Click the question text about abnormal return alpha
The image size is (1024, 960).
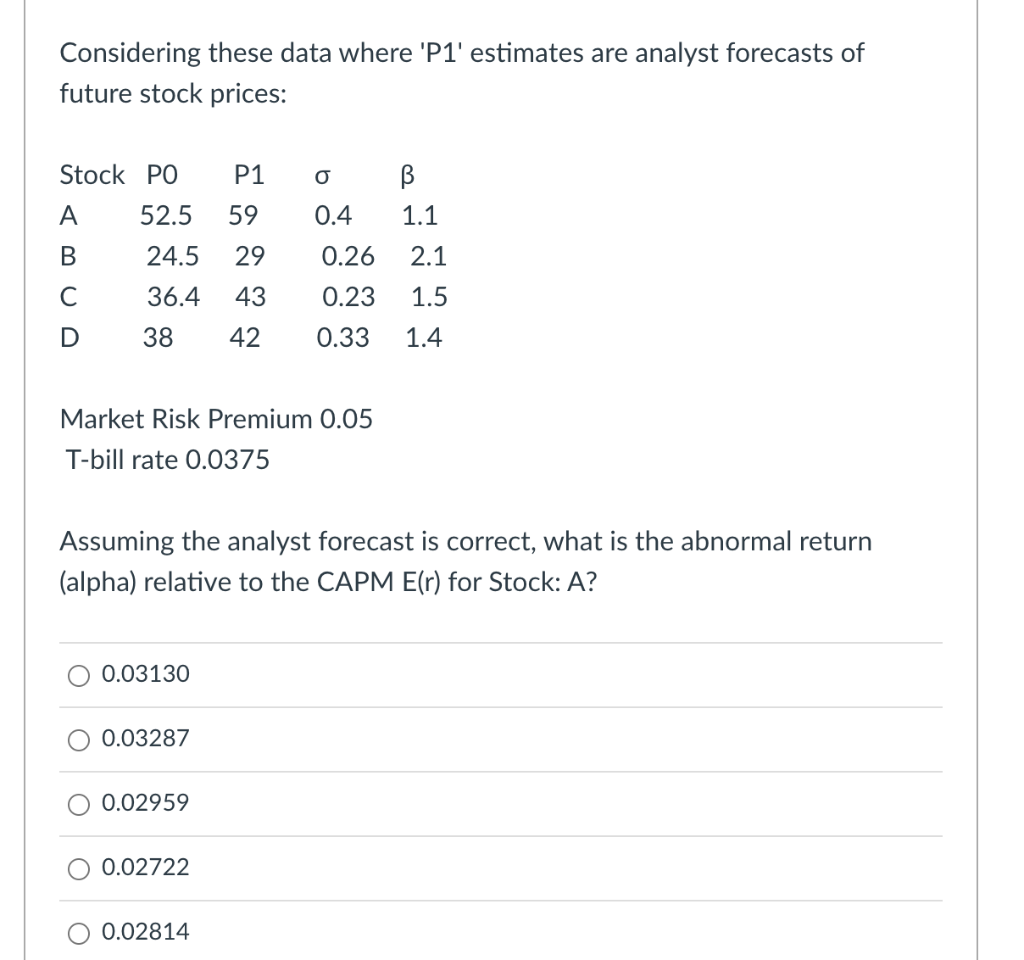[x=466, y=560]
